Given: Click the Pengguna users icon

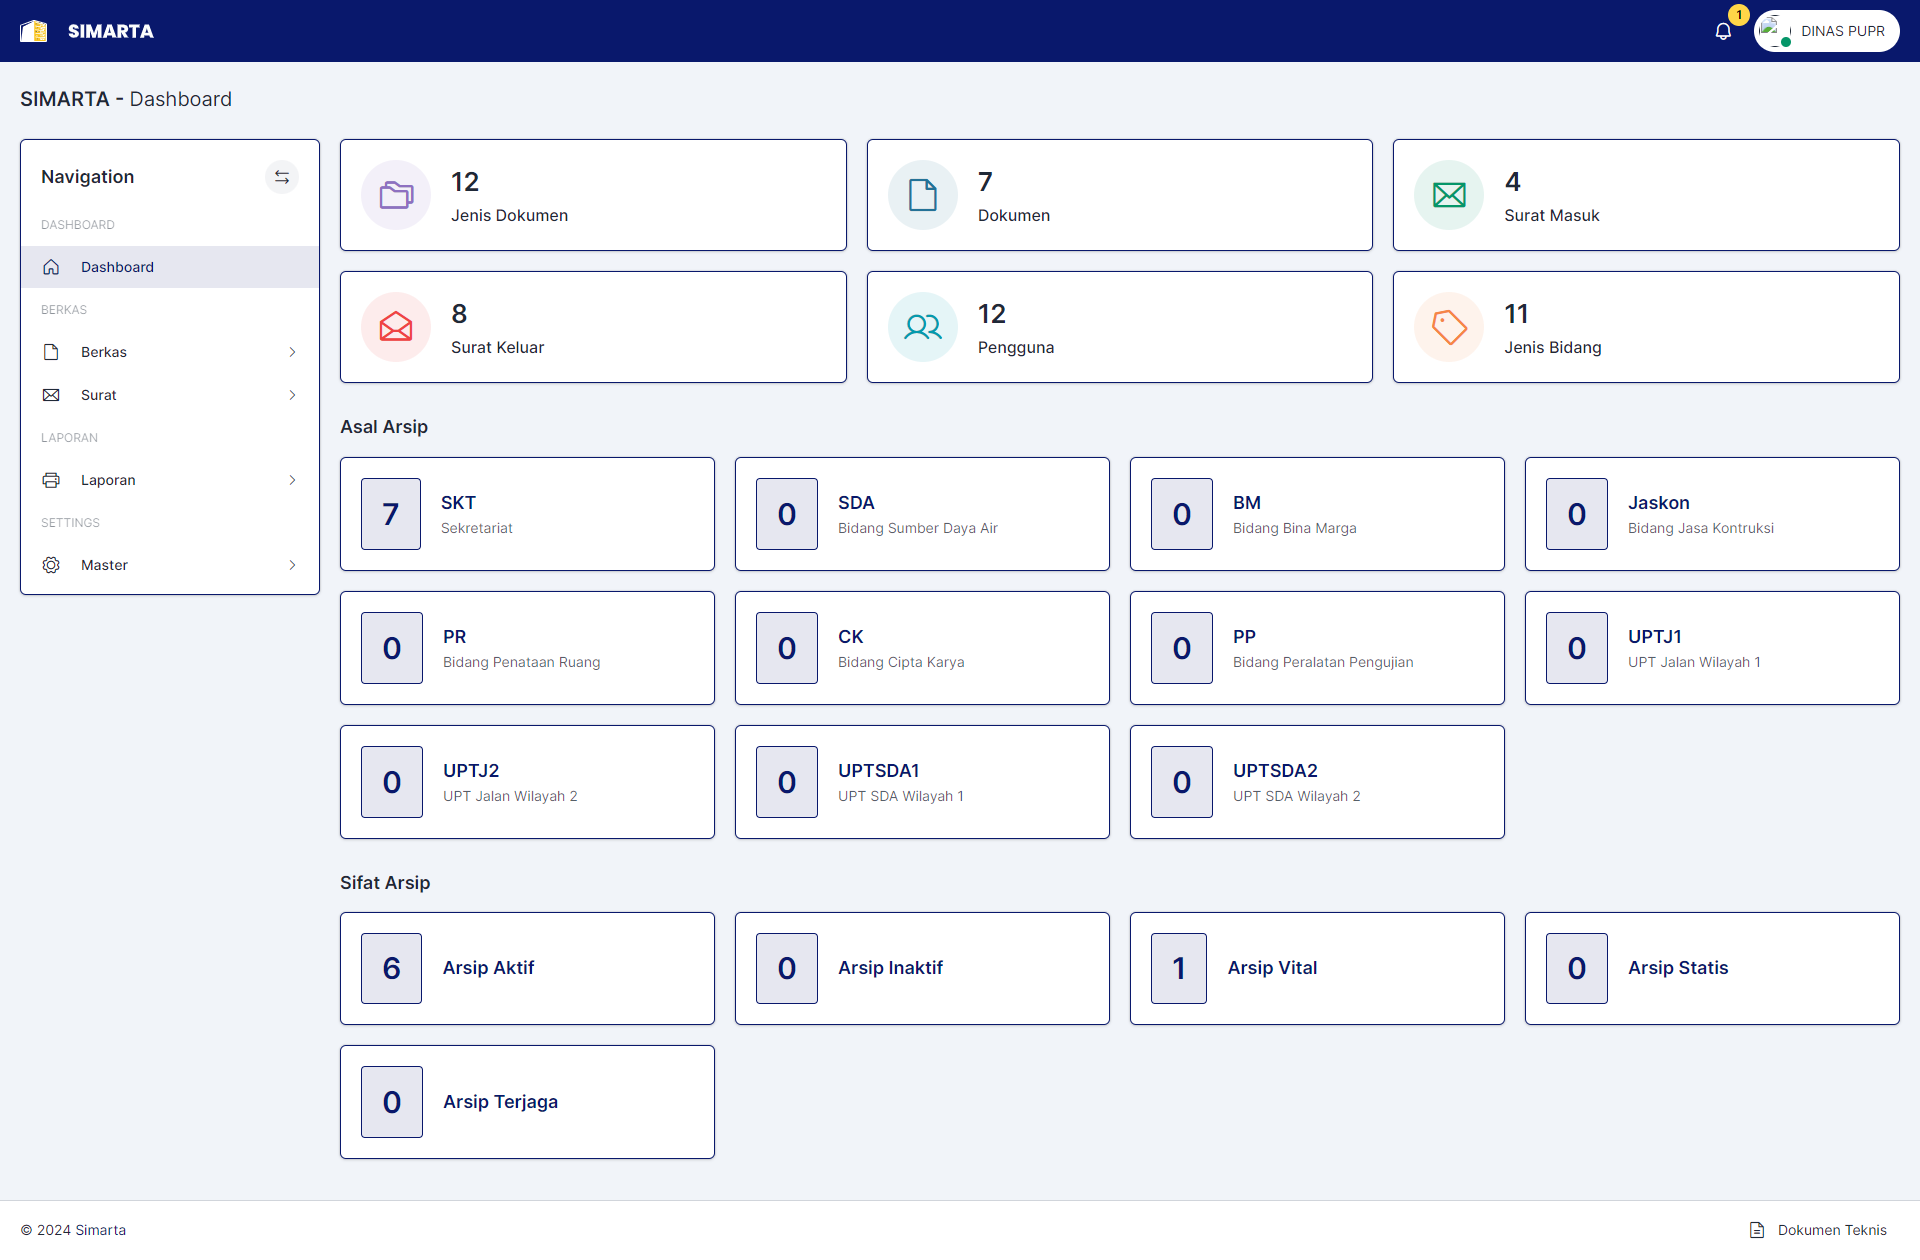Looking at the screenshot, I should (922, 327).
